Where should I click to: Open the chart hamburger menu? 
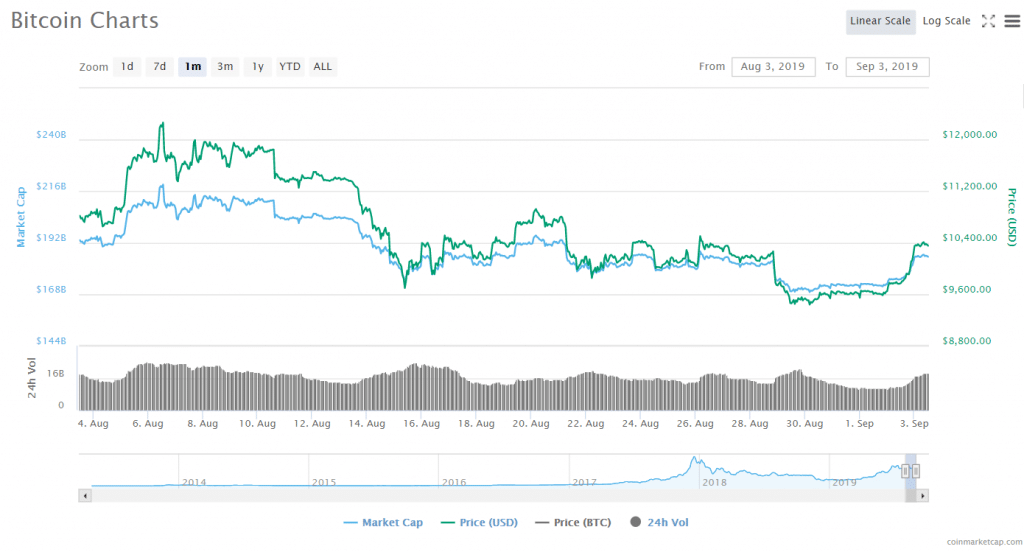pos(1011,21)
